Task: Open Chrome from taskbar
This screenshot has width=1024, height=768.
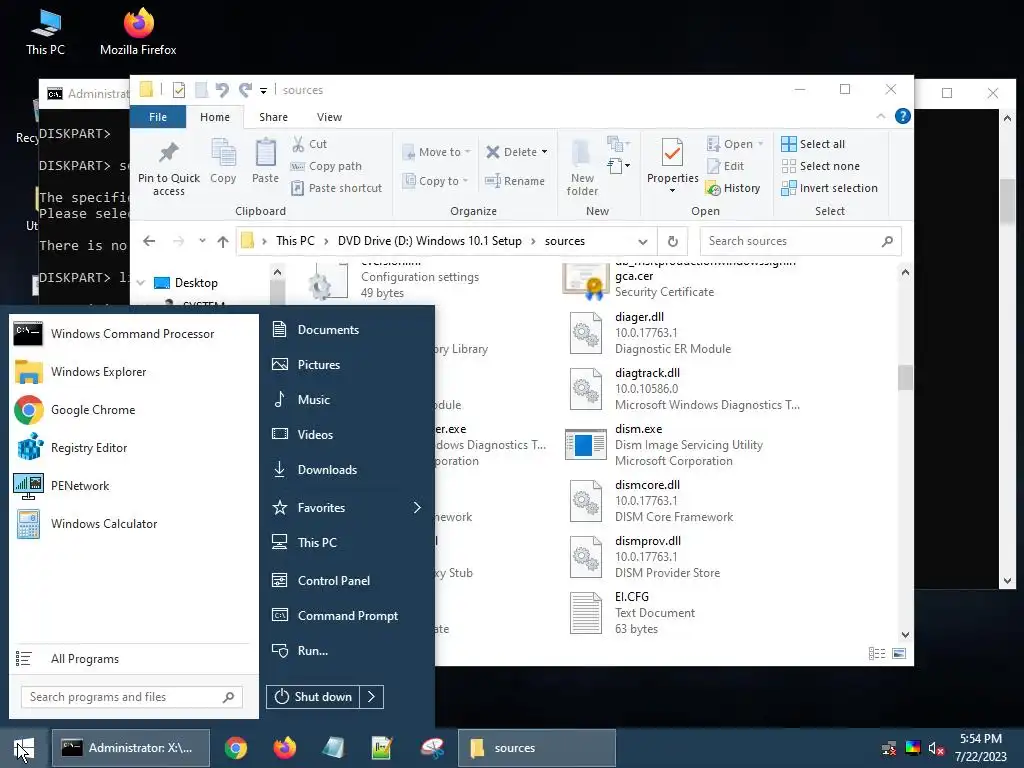Action: [236, 748]
